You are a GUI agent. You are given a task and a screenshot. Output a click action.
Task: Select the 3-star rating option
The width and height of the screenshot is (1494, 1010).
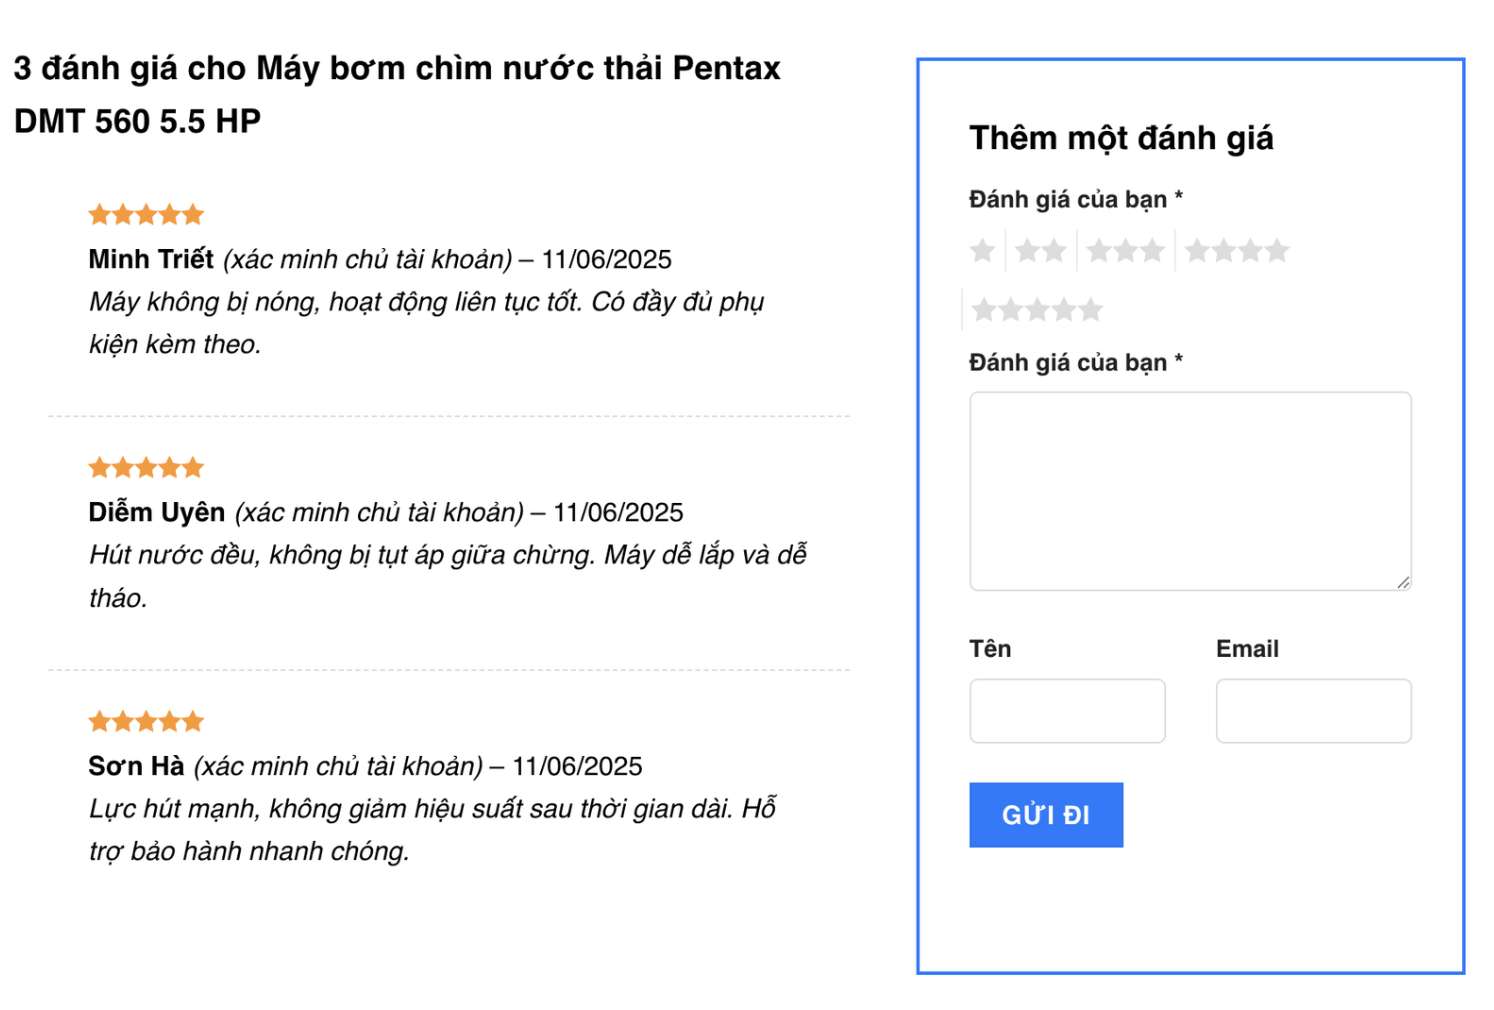(1125, 250)
